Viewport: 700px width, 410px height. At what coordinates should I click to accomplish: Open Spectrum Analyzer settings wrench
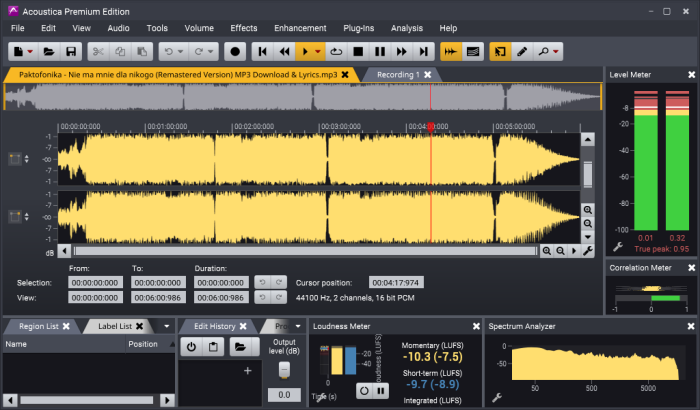click(x=497, y=397)
